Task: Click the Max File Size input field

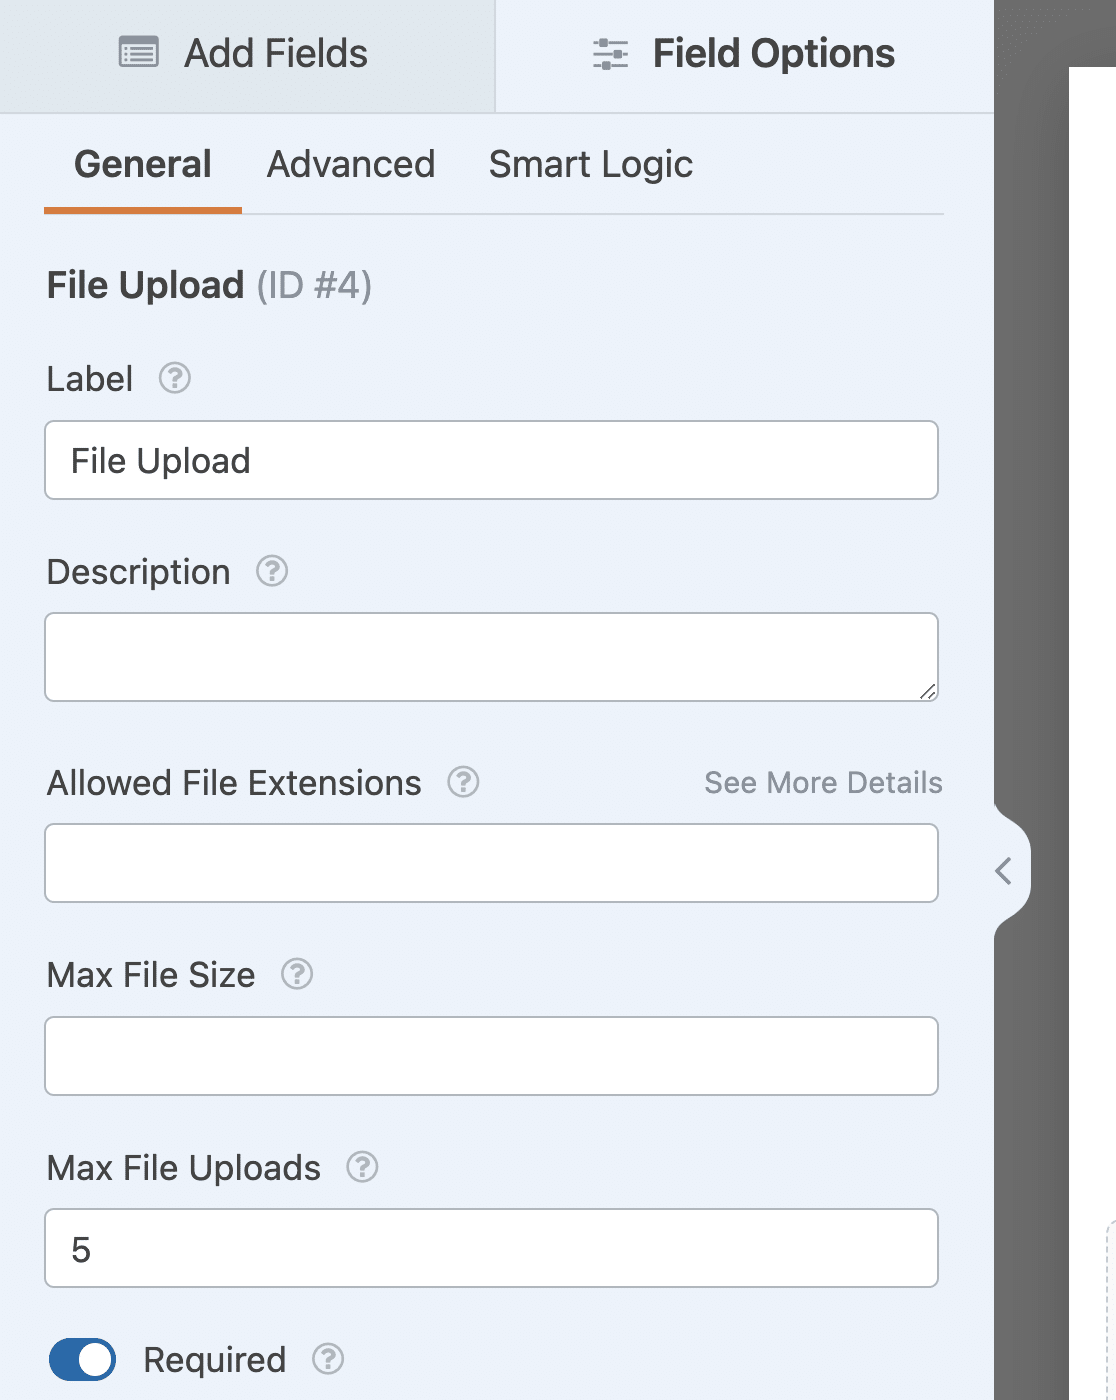Action: [x=491, y=1055]
